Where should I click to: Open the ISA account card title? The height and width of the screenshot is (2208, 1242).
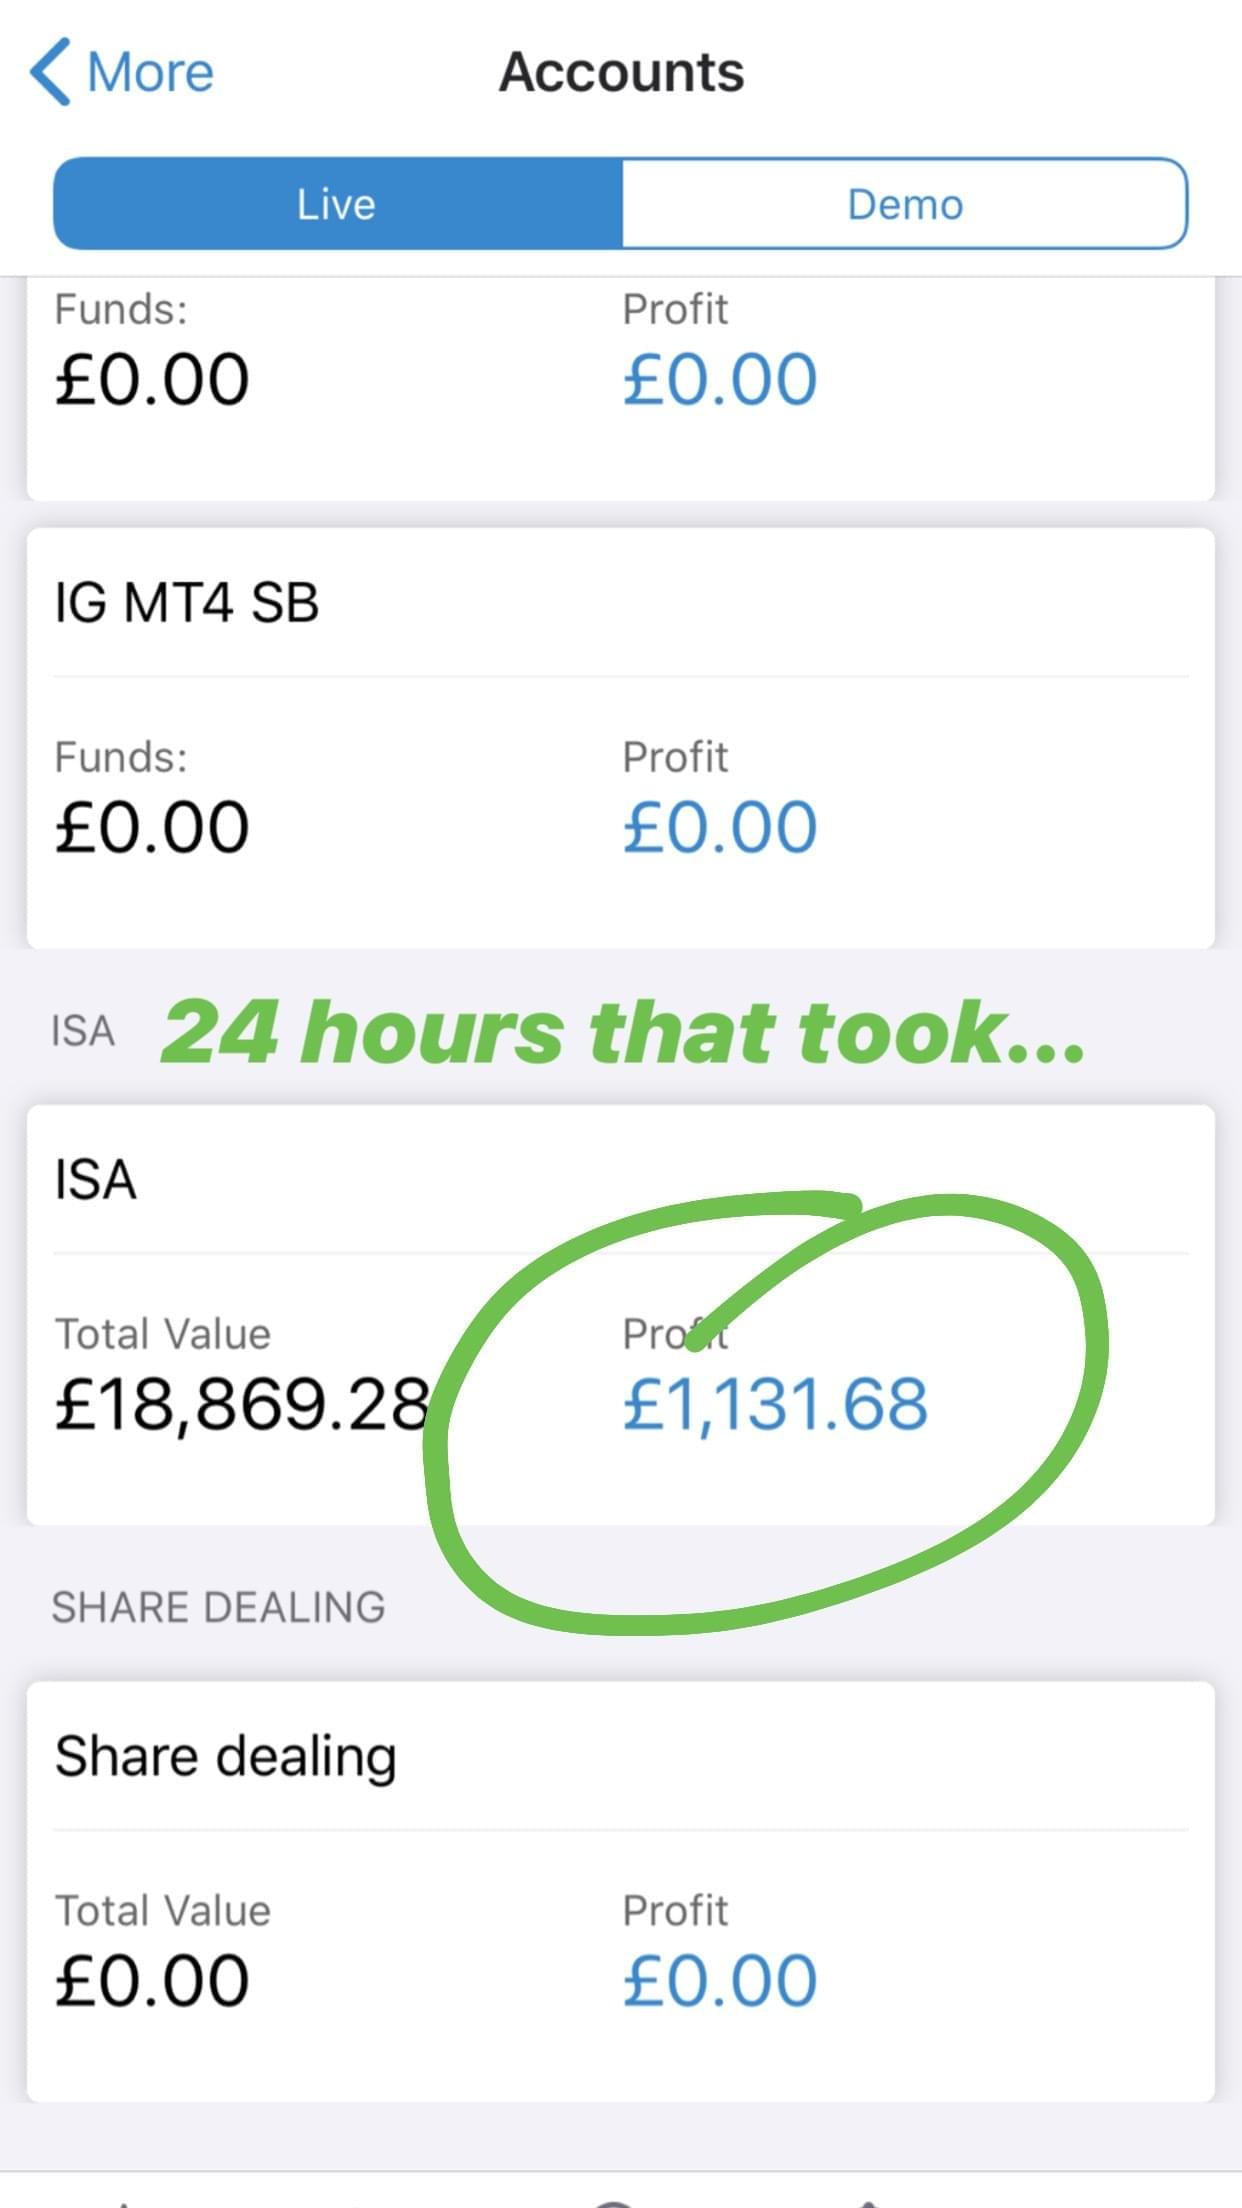coord(96,1180)
